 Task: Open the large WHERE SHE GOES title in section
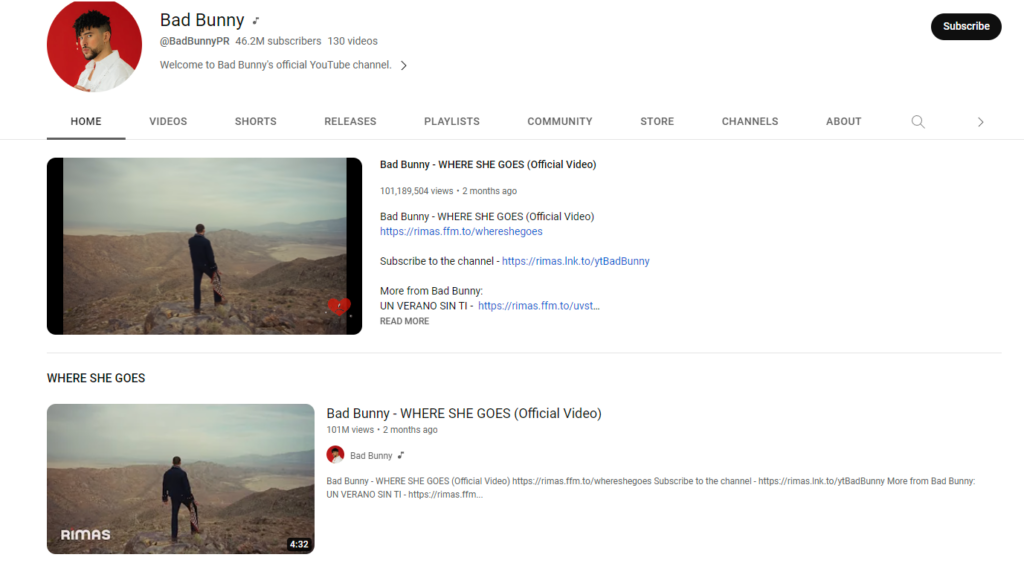464,414
